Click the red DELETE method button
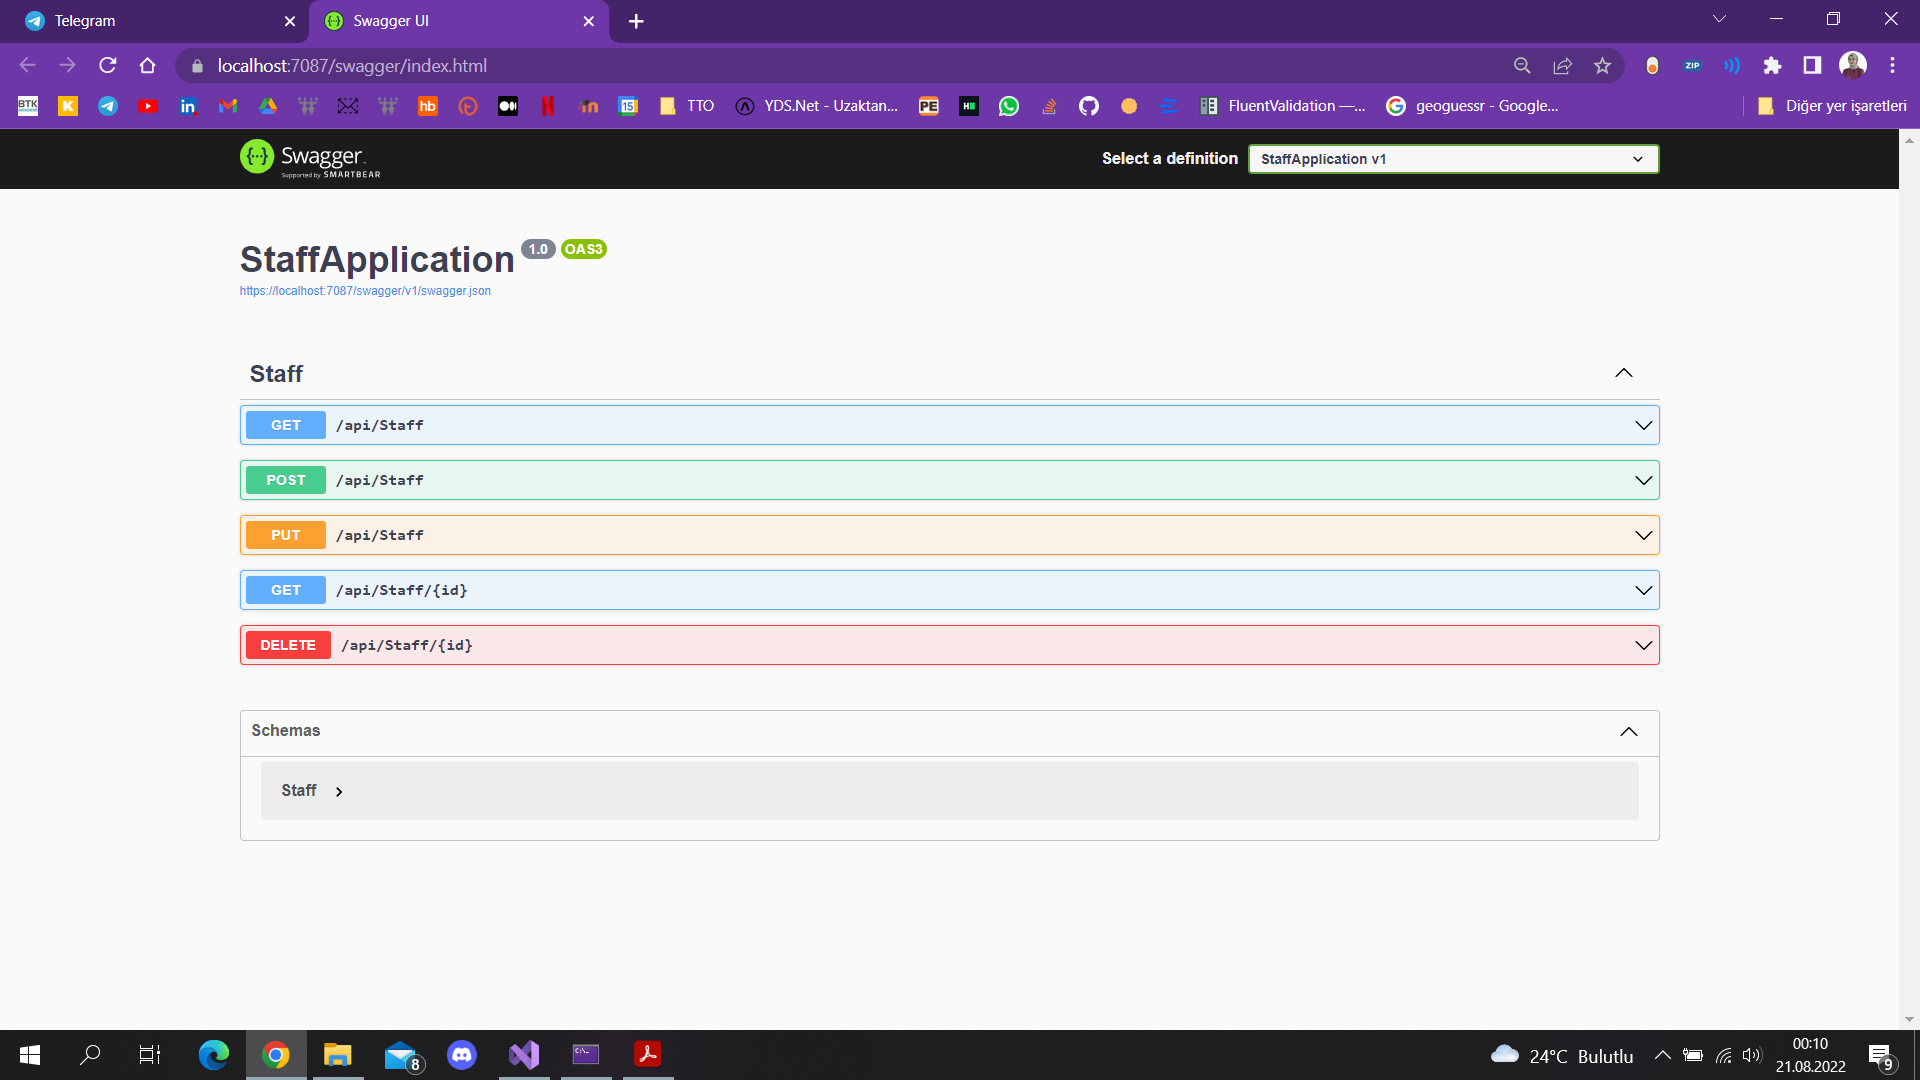Screen dimensions: 1920x1080 pos(288,645)
